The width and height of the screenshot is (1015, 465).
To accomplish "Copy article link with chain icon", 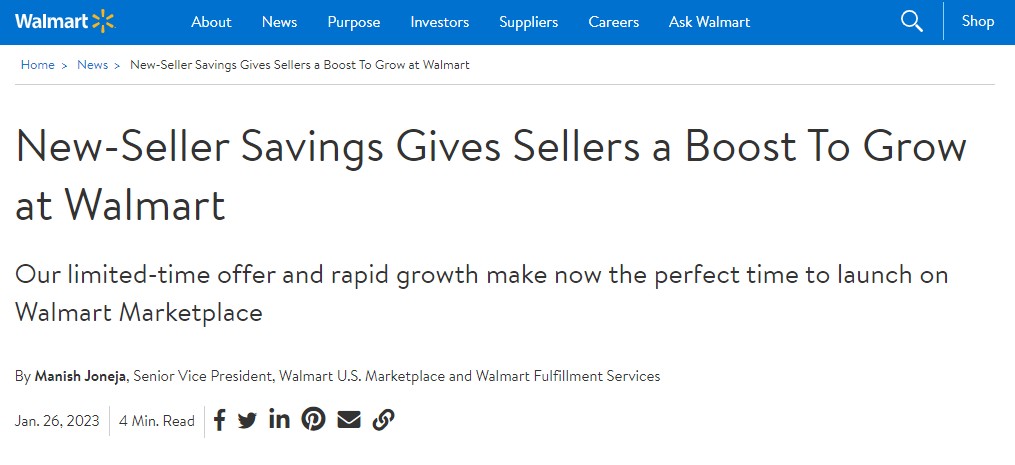I will [x=383, y=420].
